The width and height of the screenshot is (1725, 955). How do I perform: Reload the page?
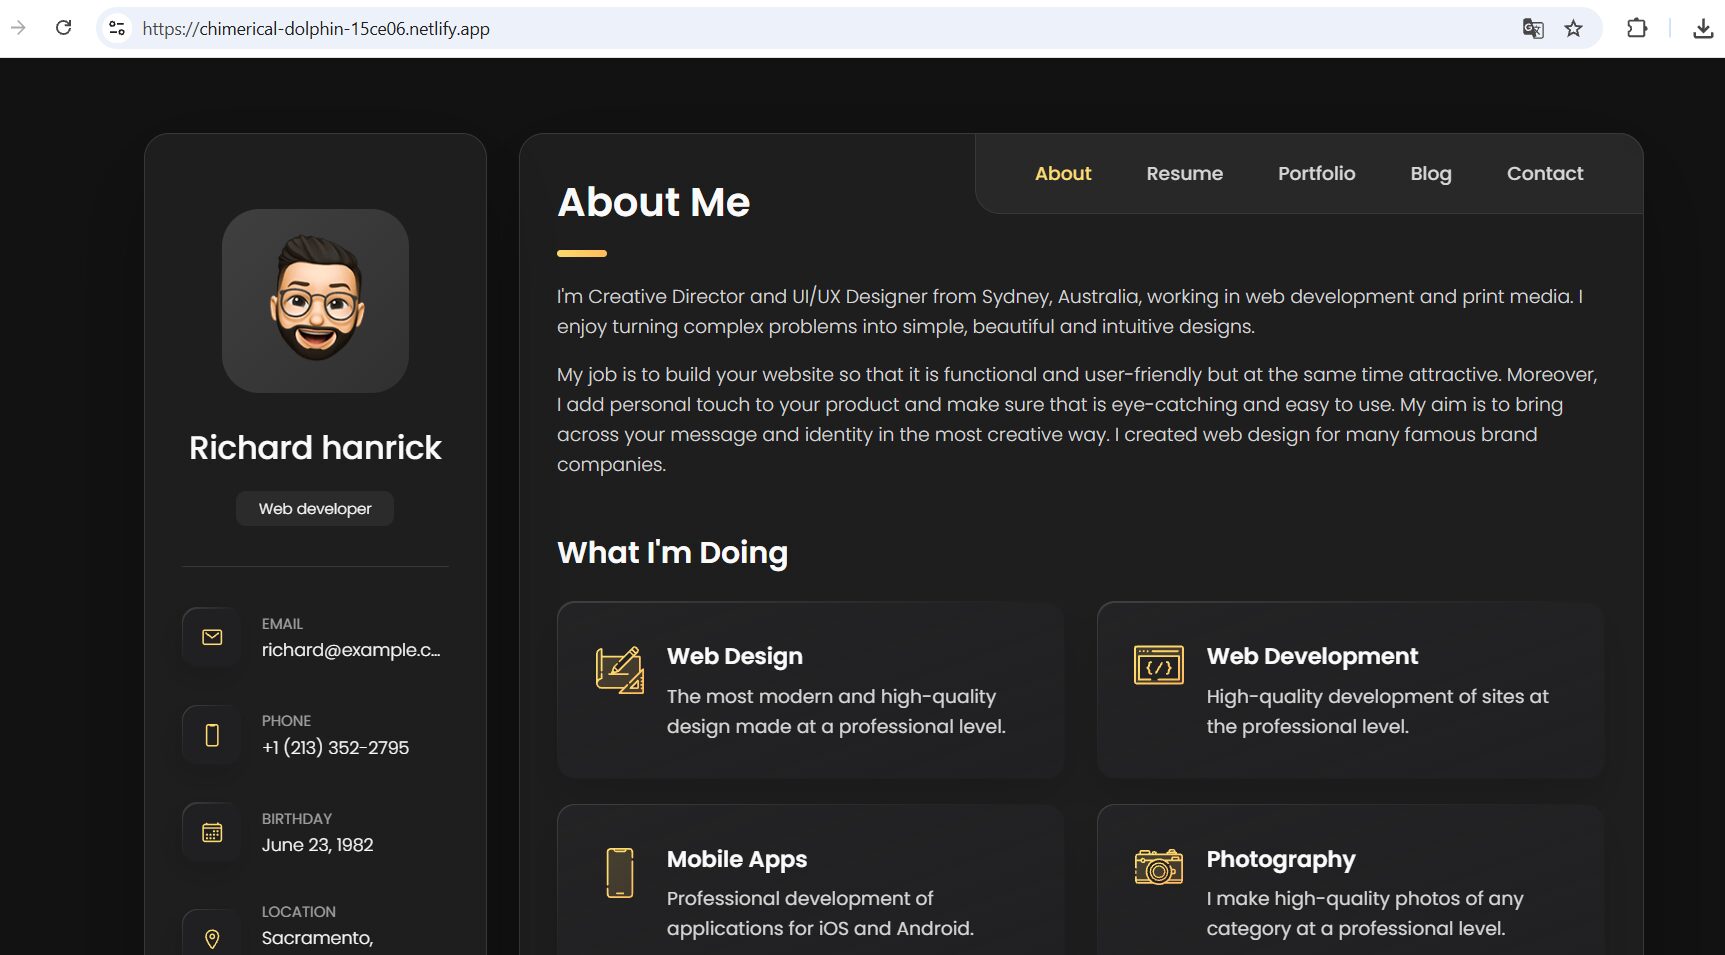coord(64,28)
